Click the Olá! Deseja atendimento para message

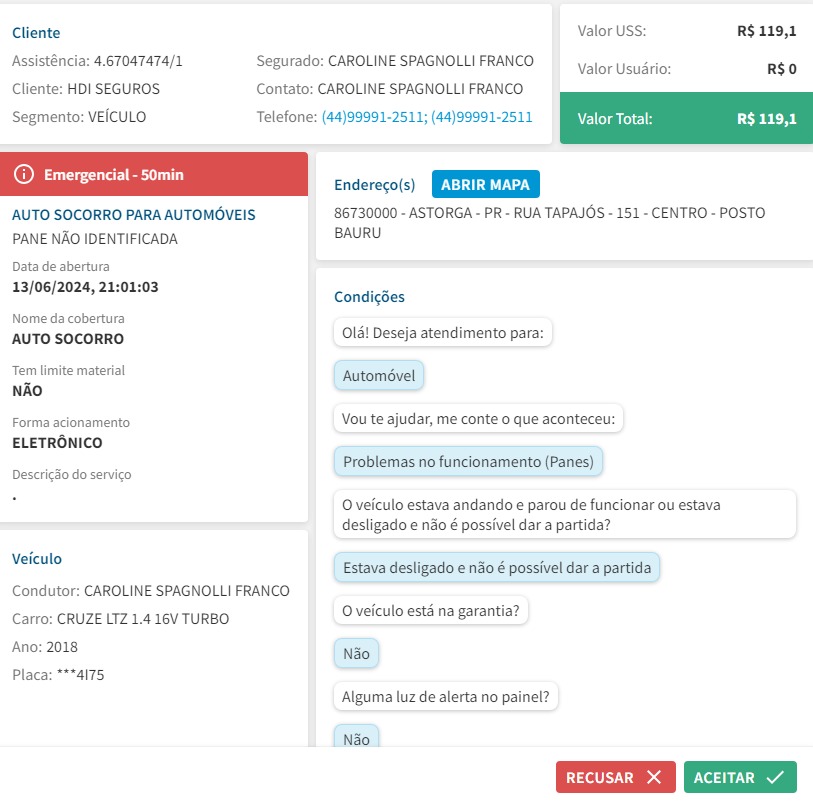443,333
